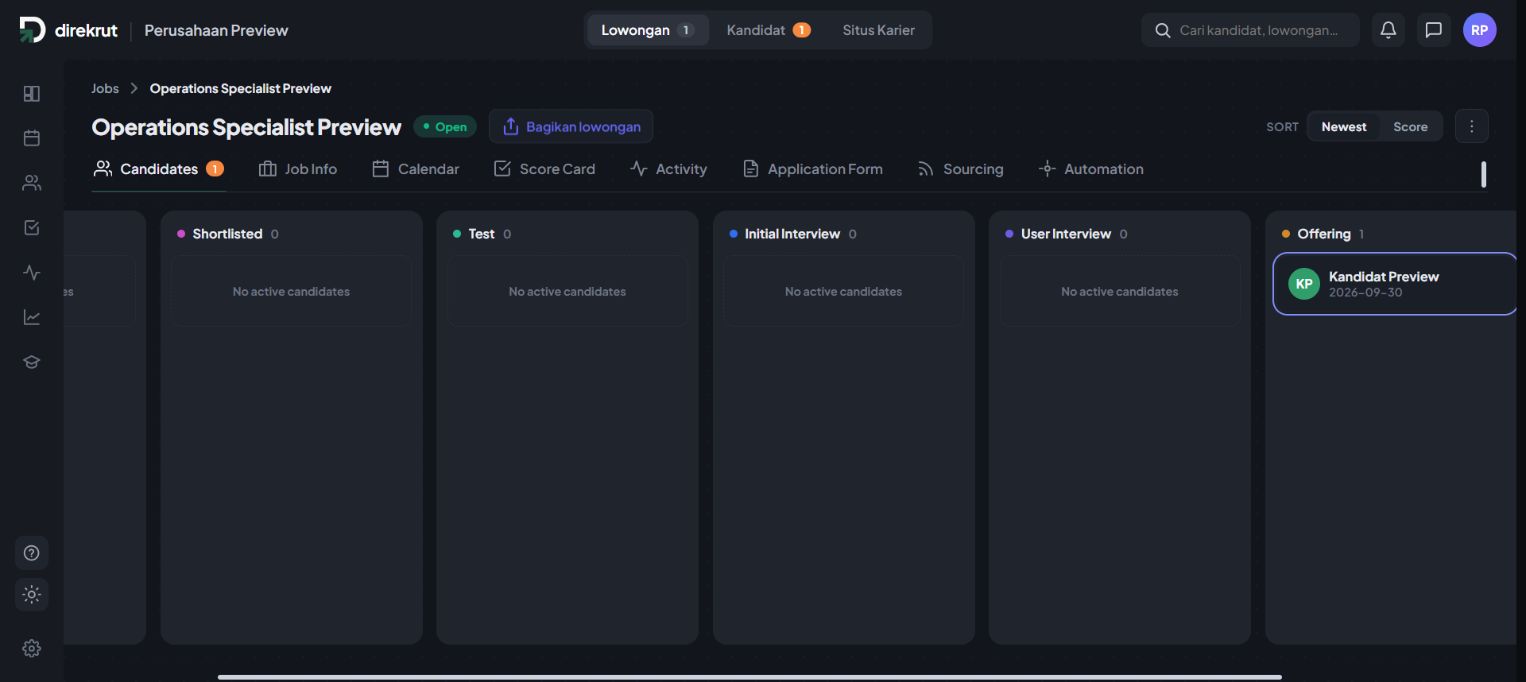Click the green Open status badge
Viewport: 1526px width, 682px height.
pyautogui.click(x=445, y=127)
